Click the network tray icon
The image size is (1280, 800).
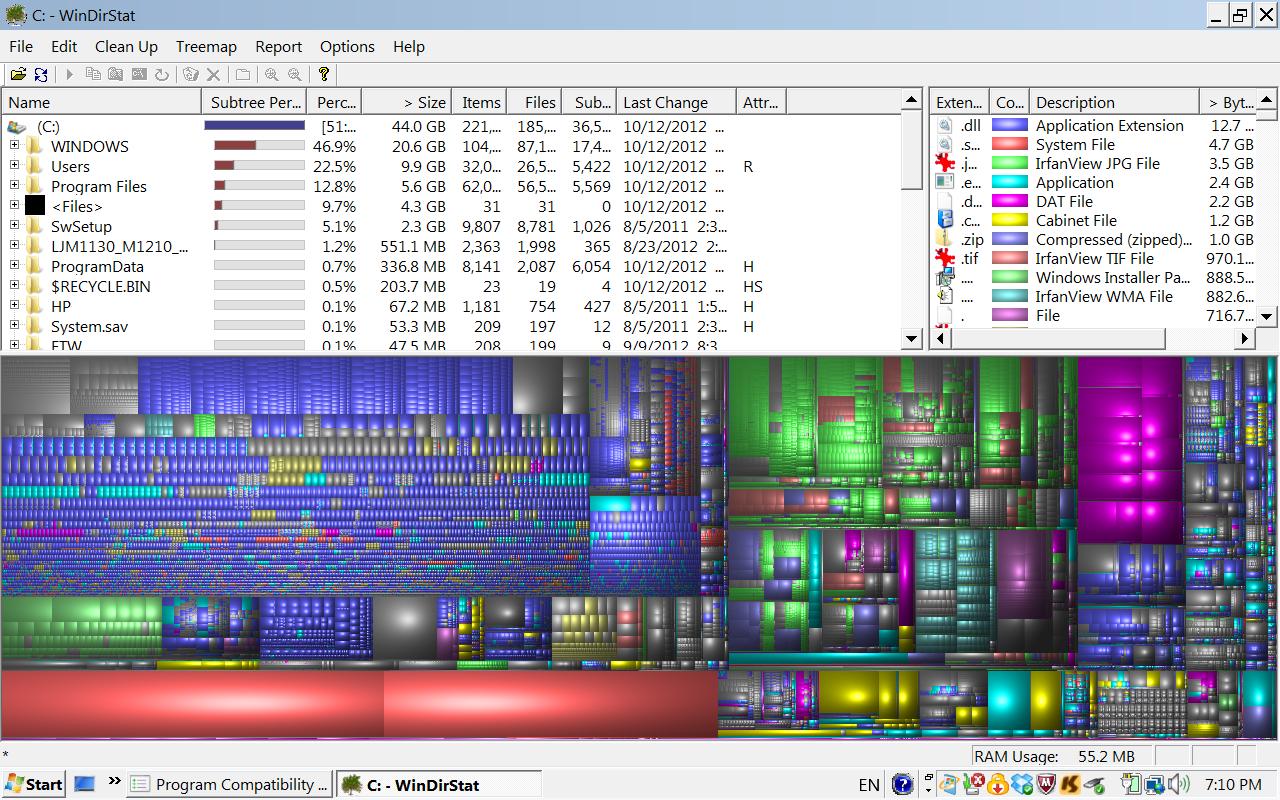[1154, 784]
